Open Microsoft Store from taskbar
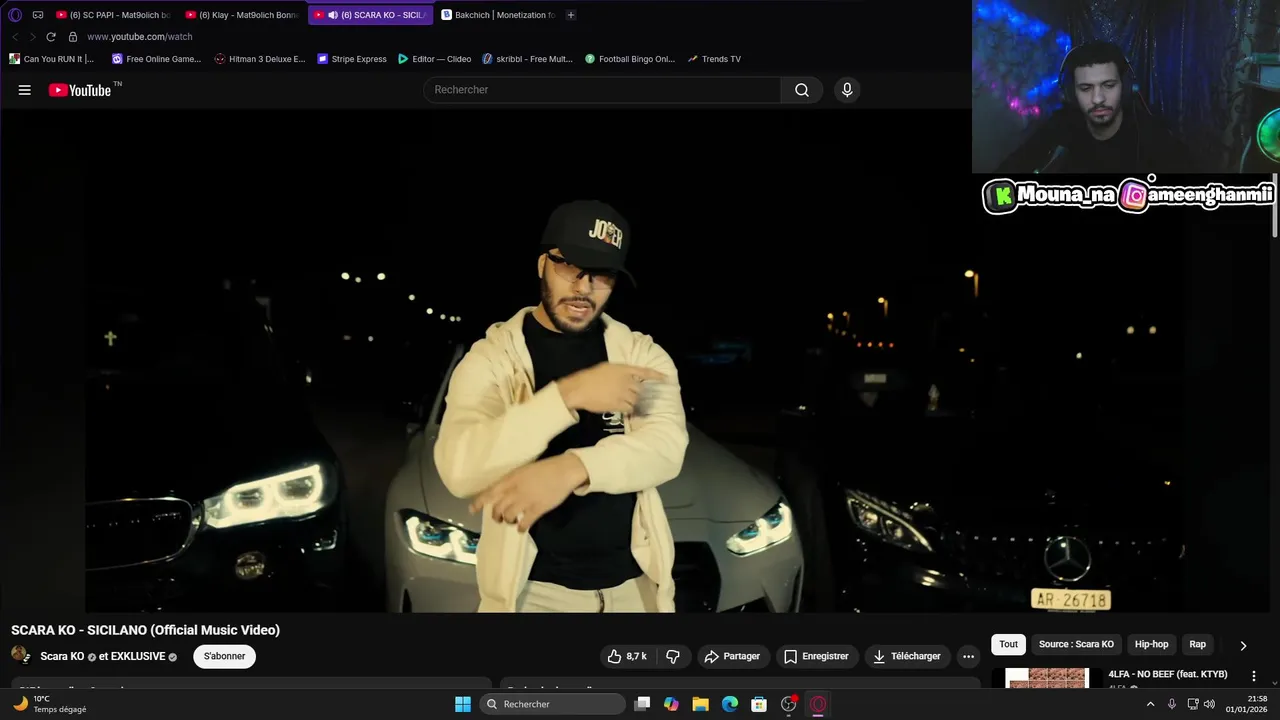The image size is (1280, 720). click(x=759, y=704)
